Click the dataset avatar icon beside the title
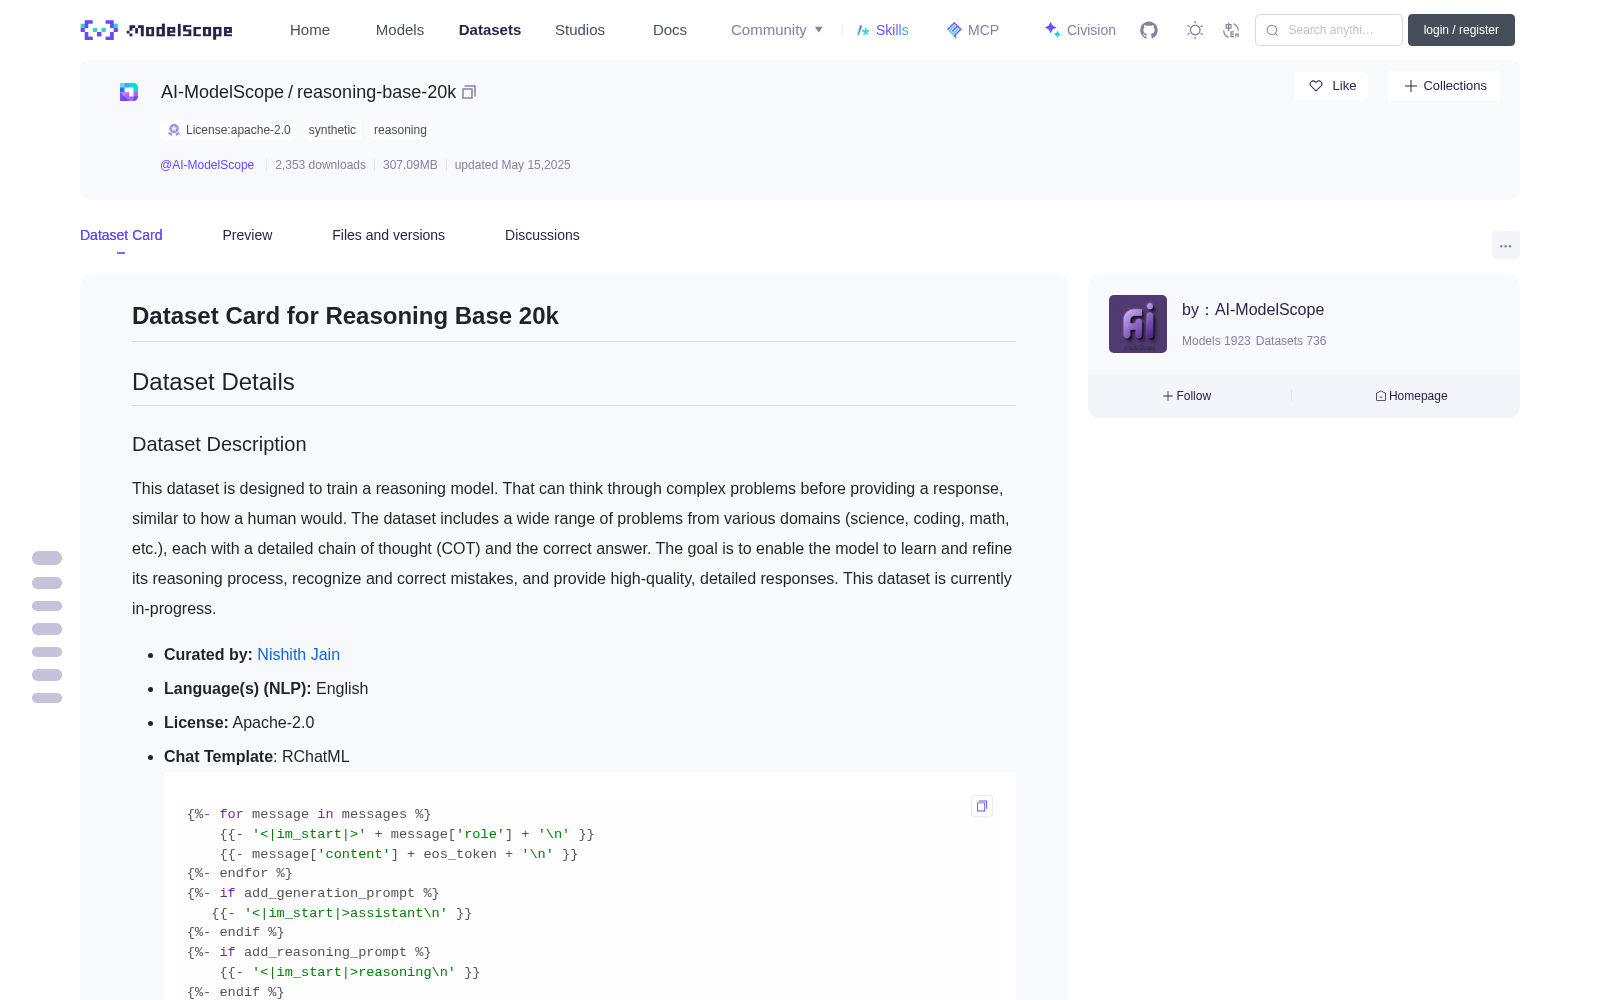Screen dimensions: 1600x1000 click(x=129, y=92)
